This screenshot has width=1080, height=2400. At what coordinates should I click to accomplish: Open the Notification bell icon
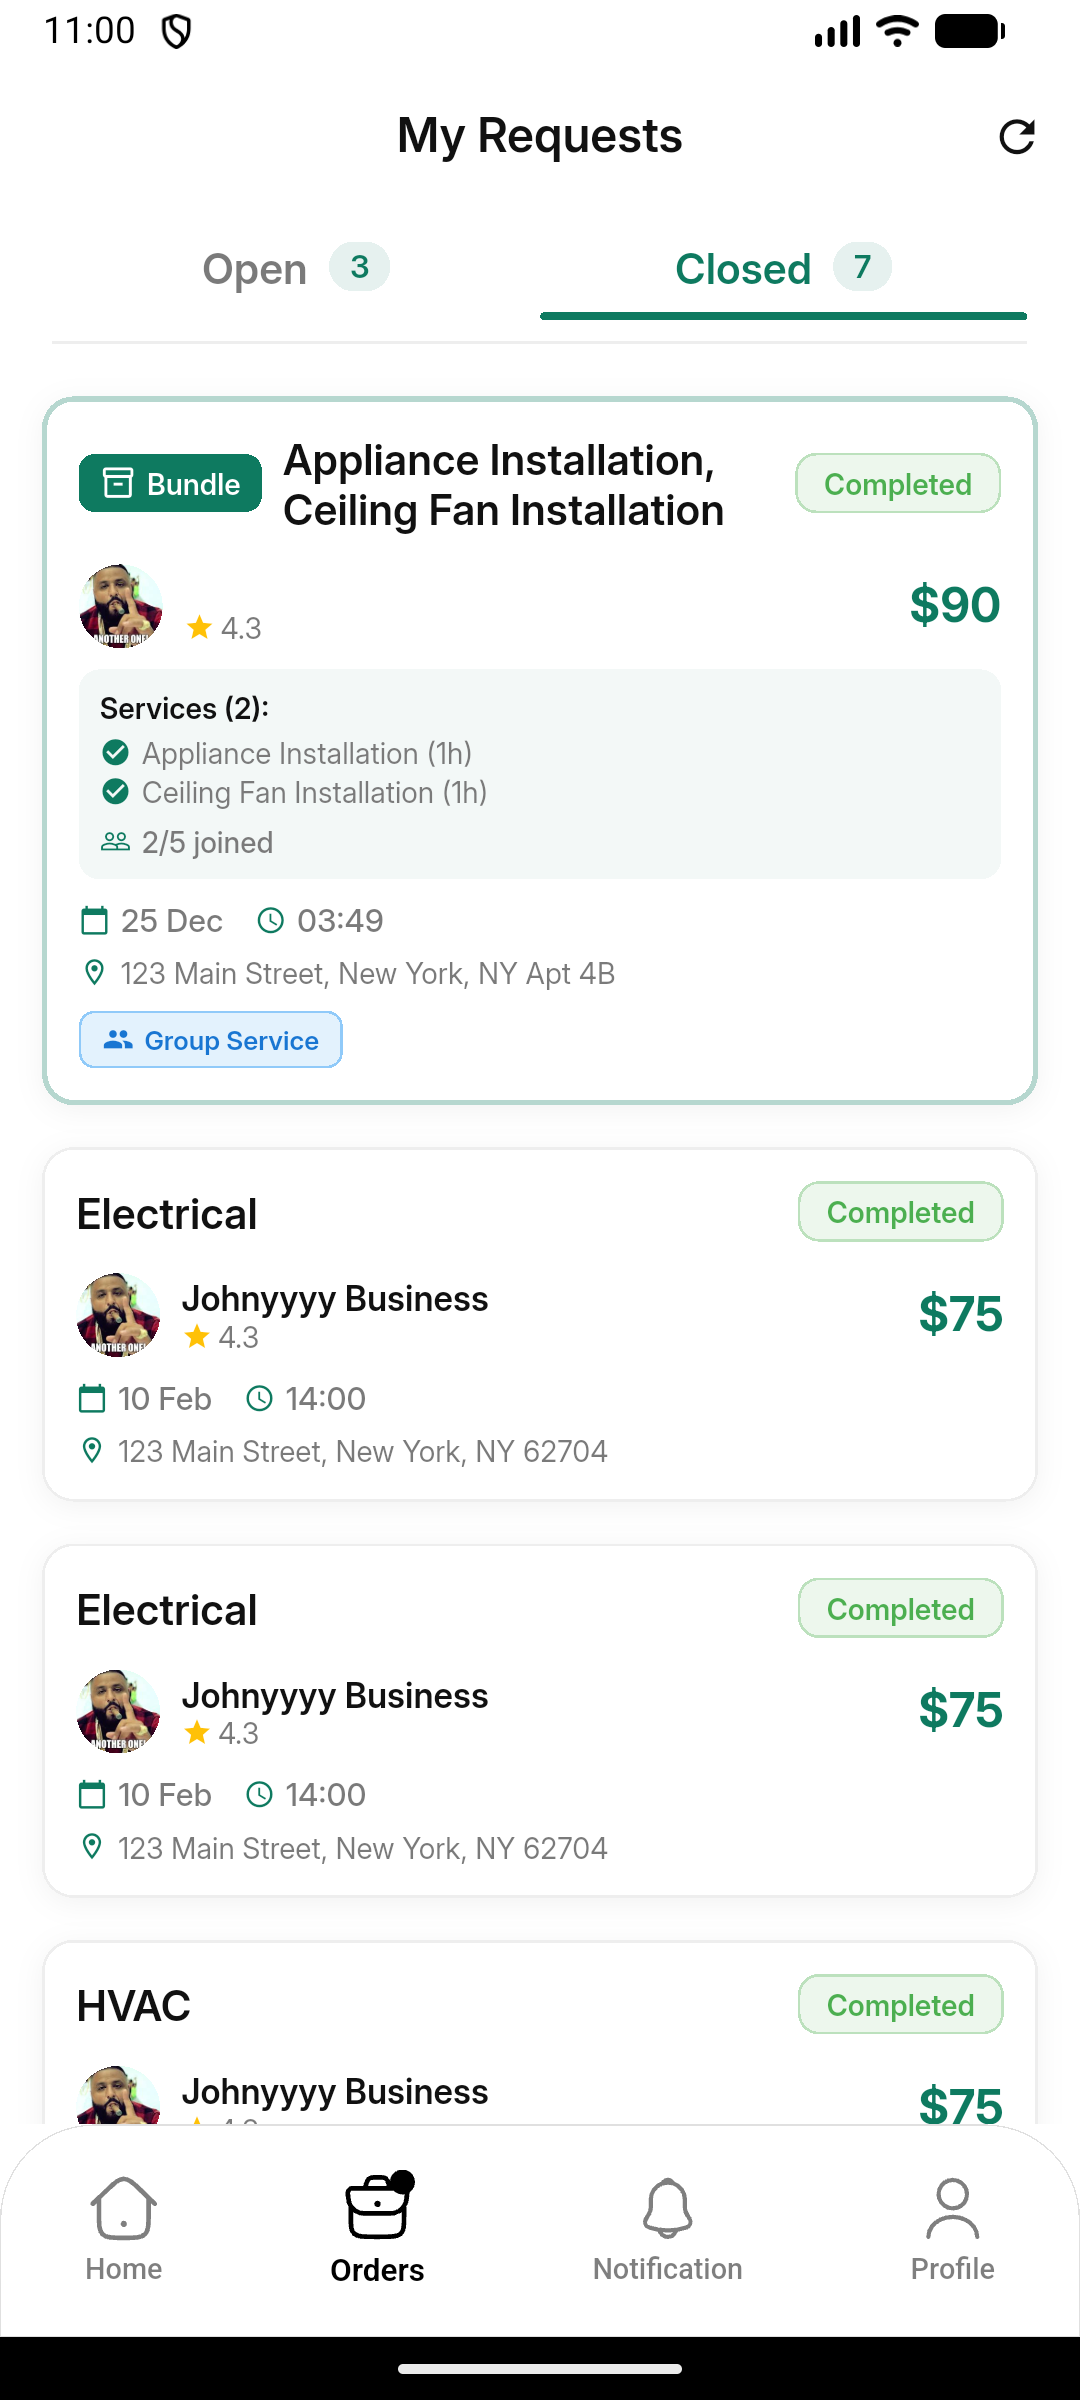[x=667, y=2208]
